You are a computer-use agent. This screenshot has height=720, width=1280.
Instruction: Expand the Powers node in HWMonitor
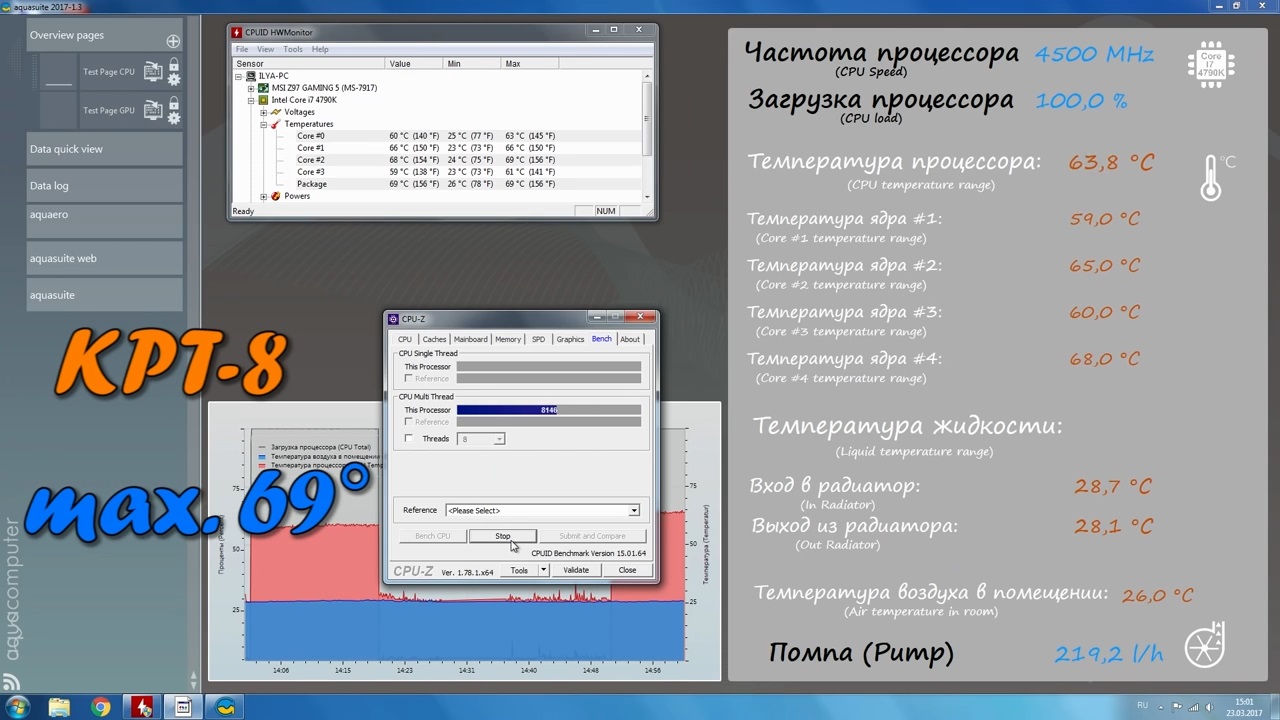263,196
